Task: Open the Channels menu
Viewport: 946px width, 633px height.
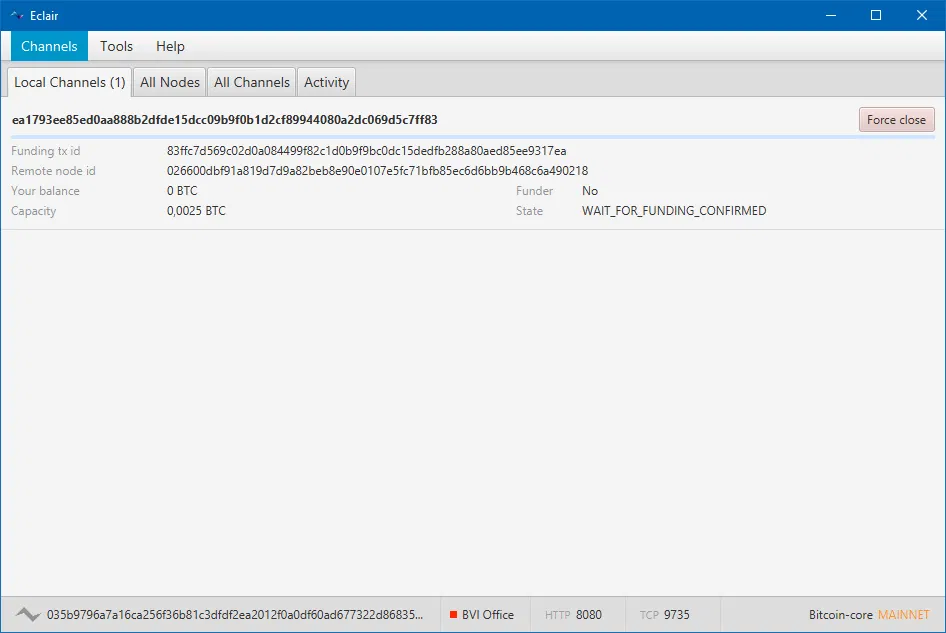Action: [49, 46]
